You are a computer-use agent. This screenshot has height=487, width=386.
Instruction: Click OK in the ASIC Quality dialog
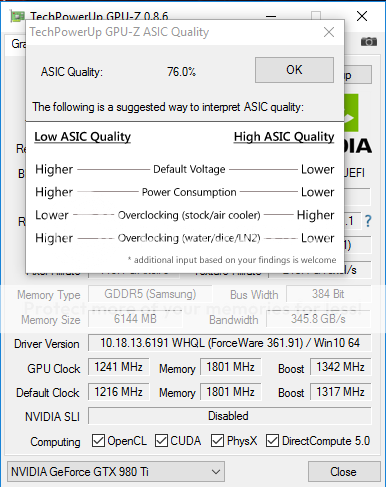[x=294, y=70]
